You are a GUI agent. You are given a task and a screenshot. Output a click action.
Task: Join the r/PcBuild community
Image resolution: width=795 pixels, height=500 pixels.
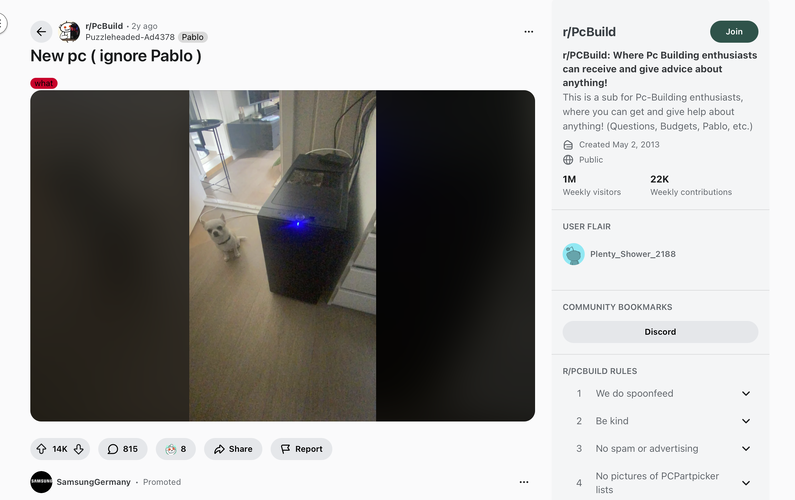click(734, 31)
